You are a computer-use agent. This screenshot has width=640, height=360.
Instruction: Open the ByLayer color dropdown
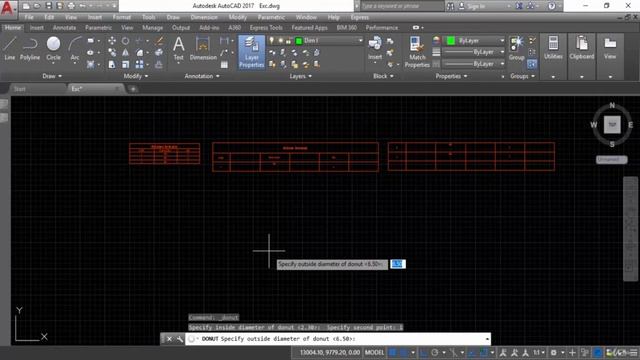(502, 40)
